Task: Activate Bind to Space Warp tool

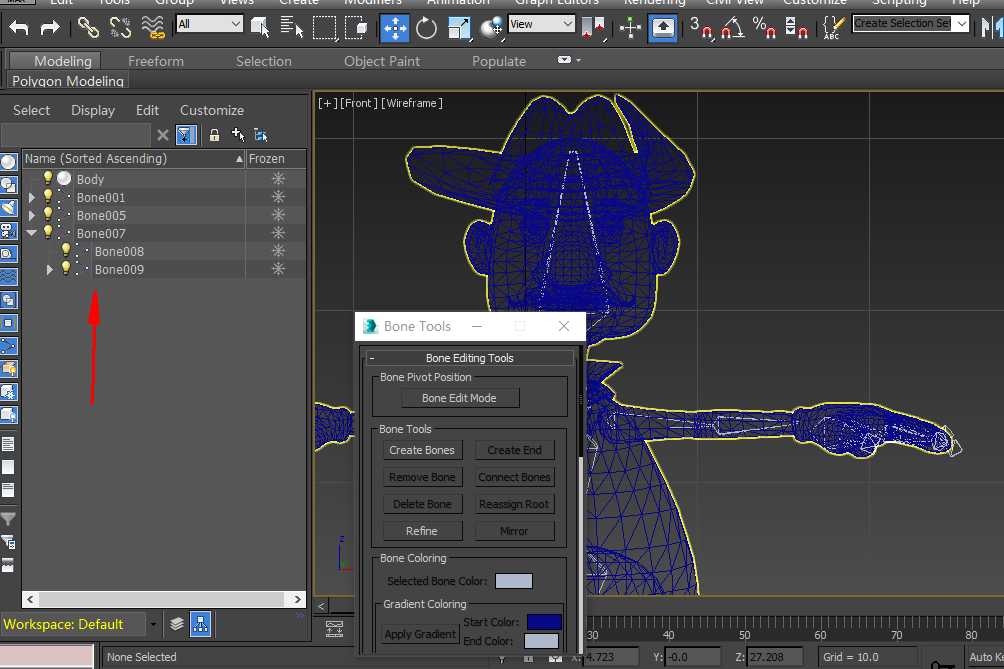Action: pos(153,28)
